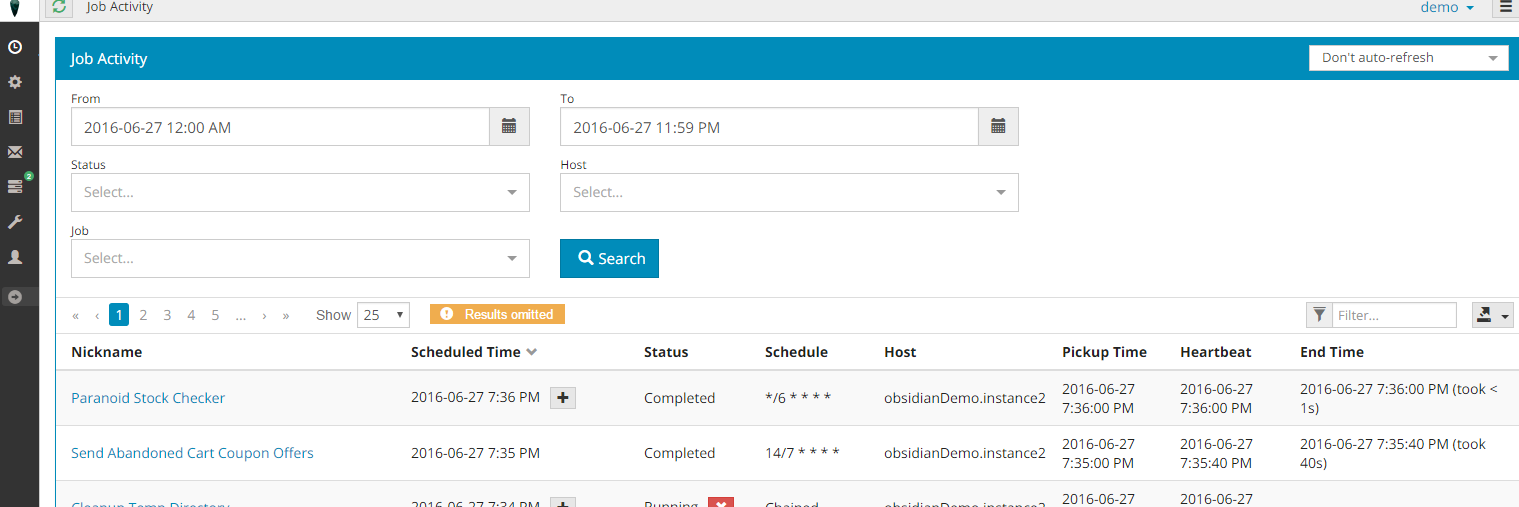Open the clock Job Activity sidebar icon
The width and height of the screenshot is (1519, 507).
click(x=15, y=47)
